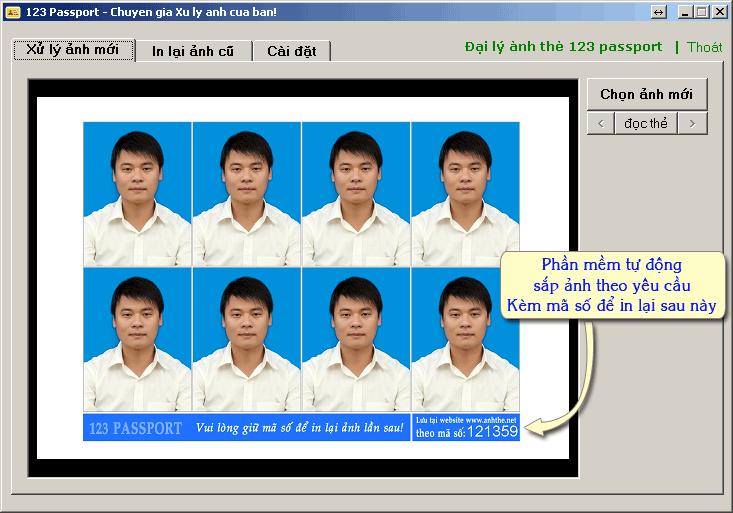Go to previous card with left arrow

click(x=600, y=123)
